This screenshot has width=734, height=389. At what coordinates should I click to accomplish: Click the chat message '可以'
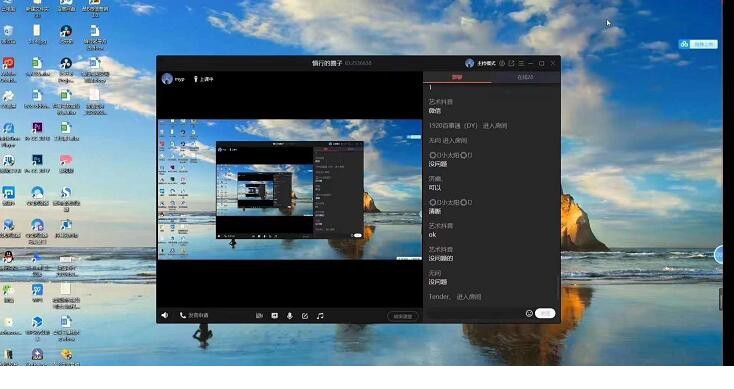pos(435,188)
